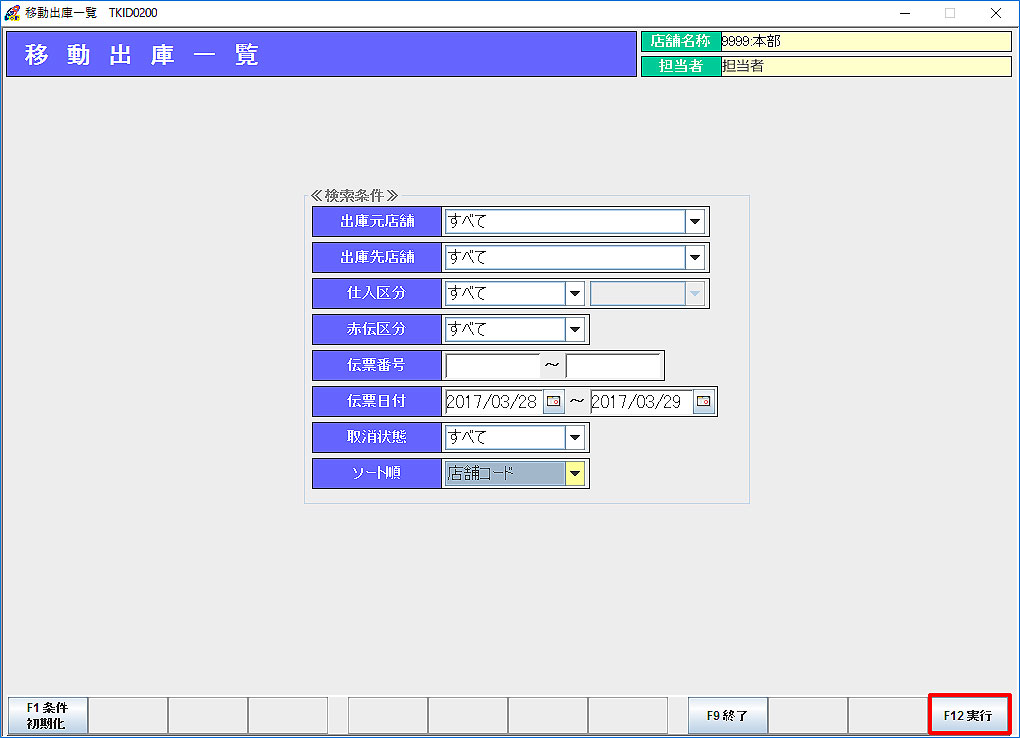The image size is (1020, 738).
Task: Click the end date field 2017/03/29
Action: [x=641, y=402]
